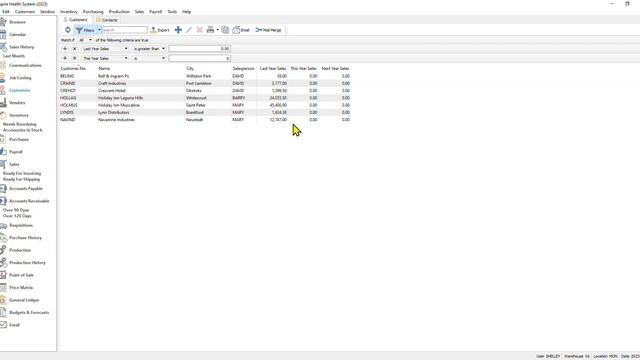
Task: Select the Customers sidebar module
Action: (x=20, y=90)
